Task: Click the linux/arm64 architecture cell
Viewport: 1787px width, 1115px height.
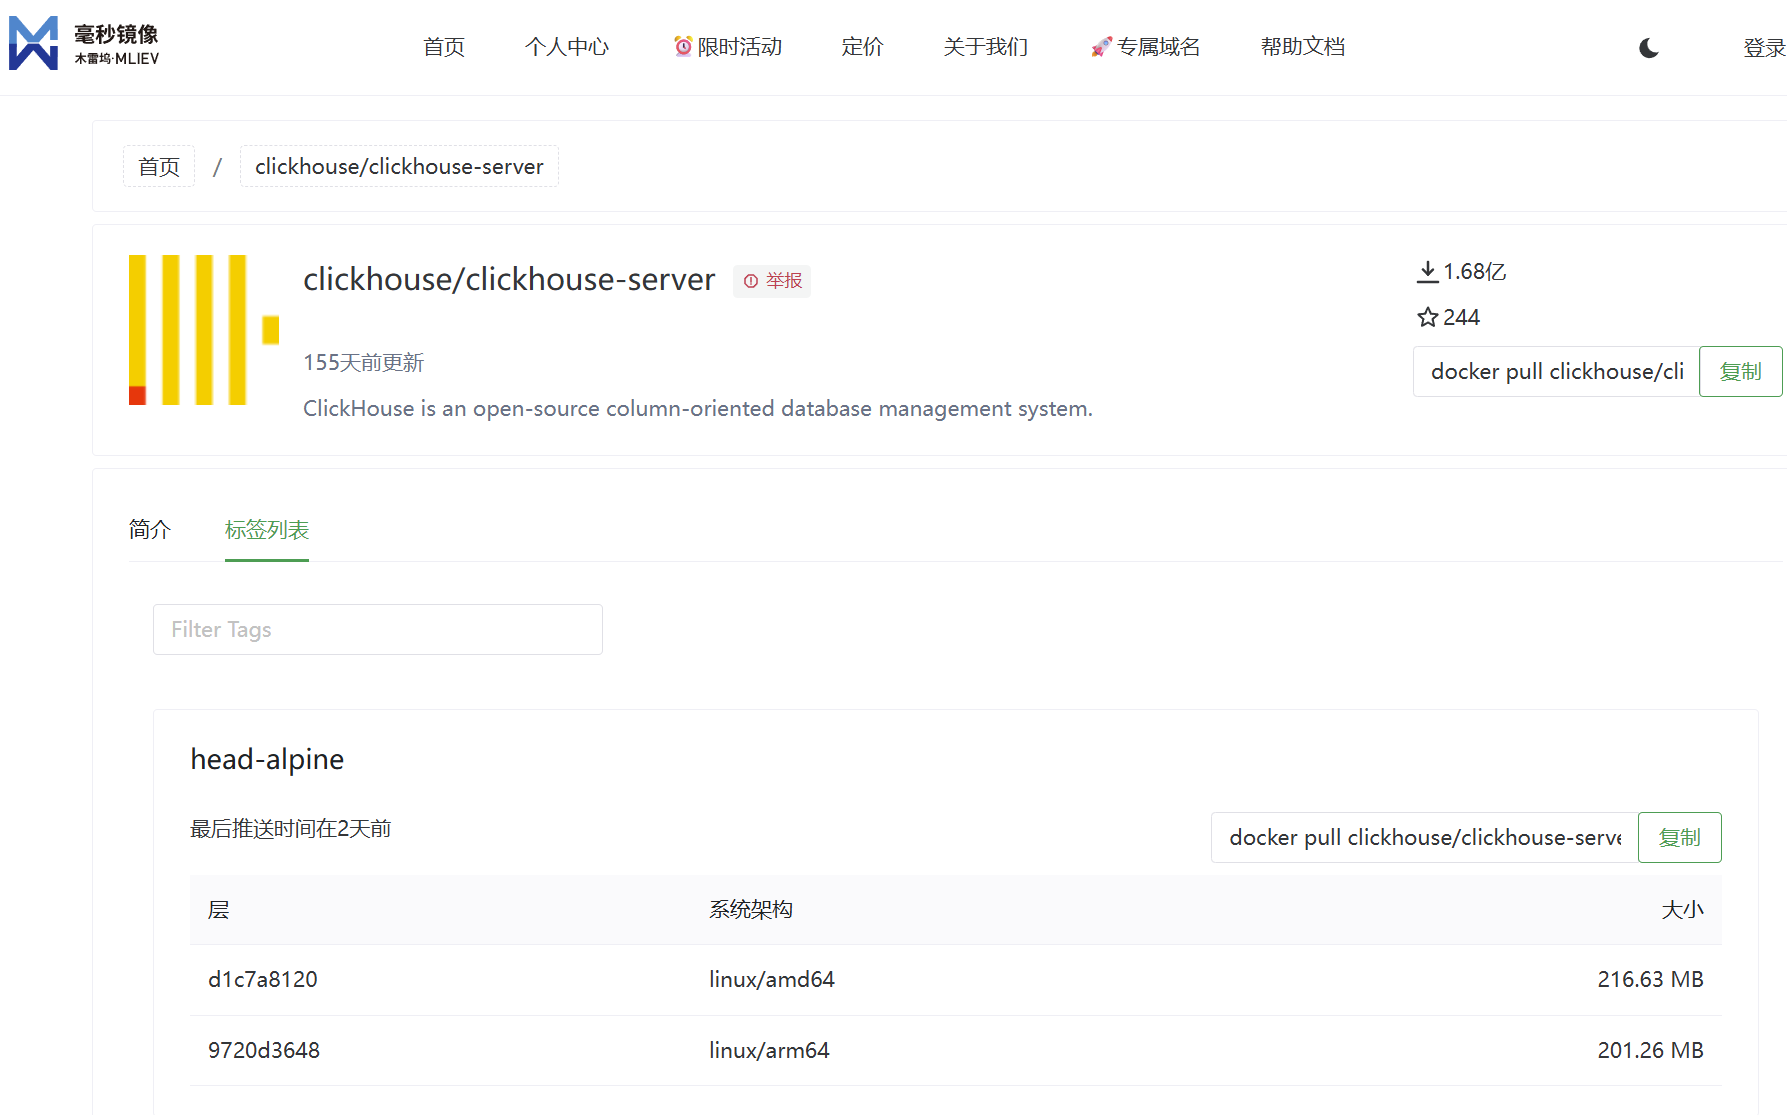Action: point(769,1050)
